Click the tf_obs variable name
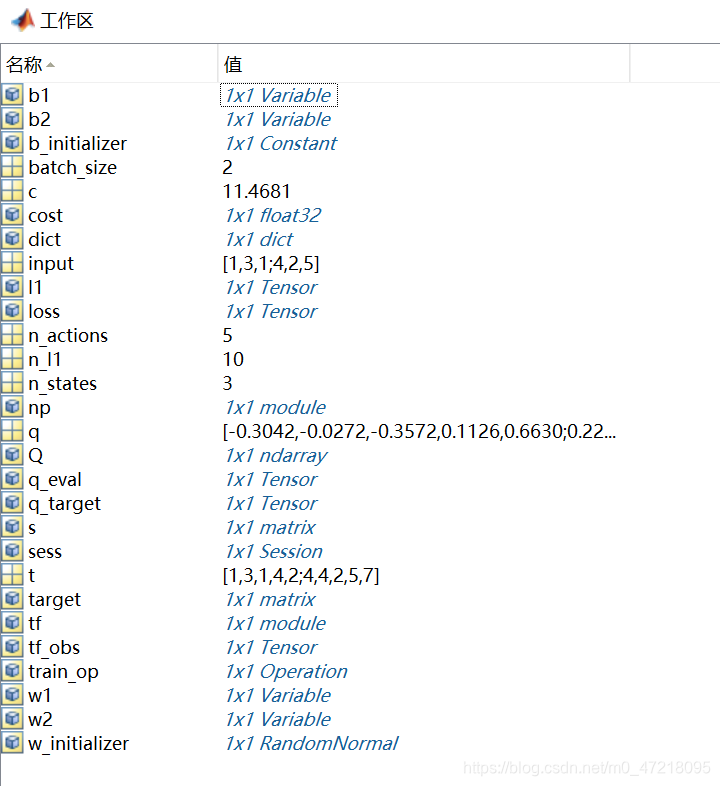Image resolution: width=720 pixels, height=786 pixels. pos(54,648)
